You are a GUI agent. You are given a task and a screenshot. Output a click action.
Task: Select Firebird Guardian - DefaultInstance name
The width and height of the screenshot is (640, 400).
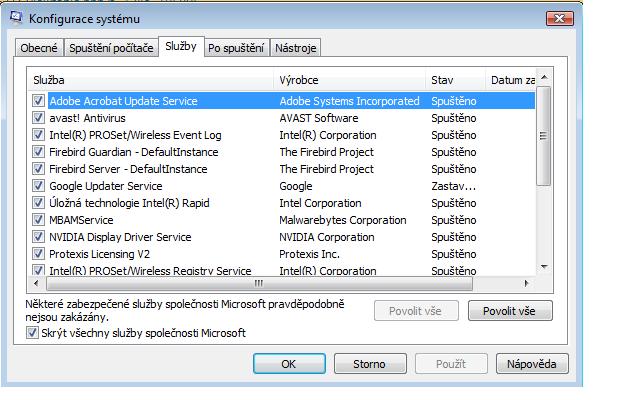point(133,152)
